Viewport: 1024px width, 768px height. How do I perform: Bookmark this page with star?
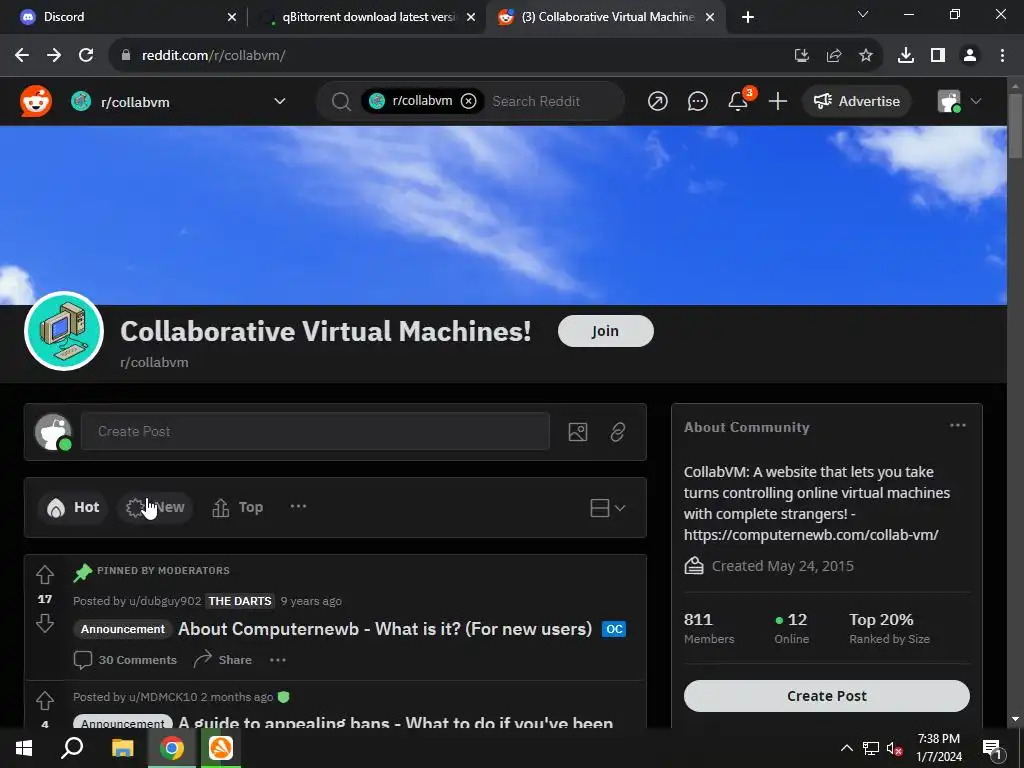pos(866,56)
